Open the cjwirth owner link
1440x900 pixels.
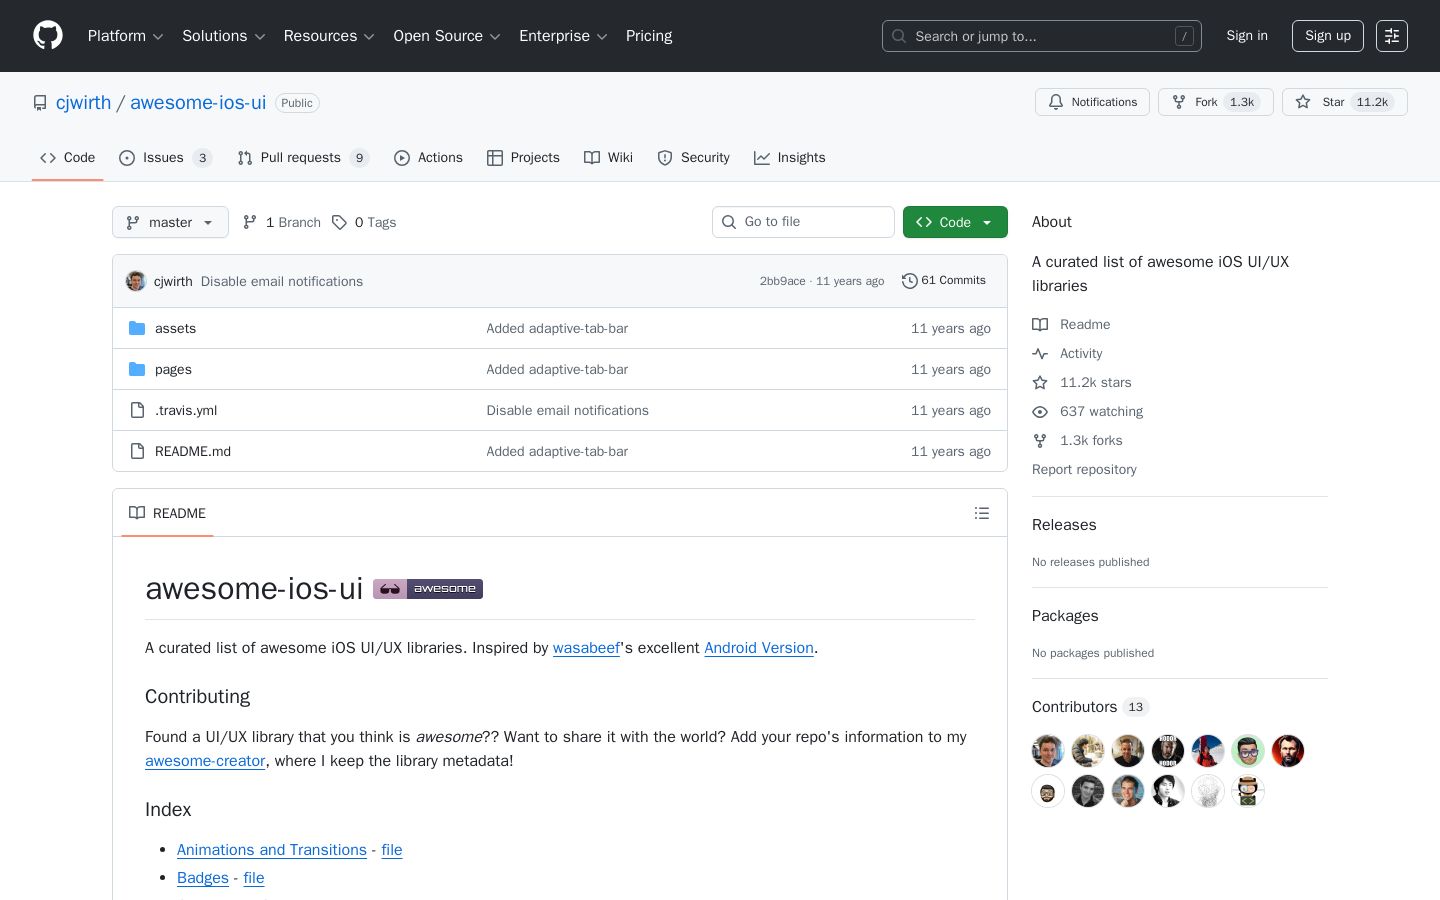tap(84, 102)
